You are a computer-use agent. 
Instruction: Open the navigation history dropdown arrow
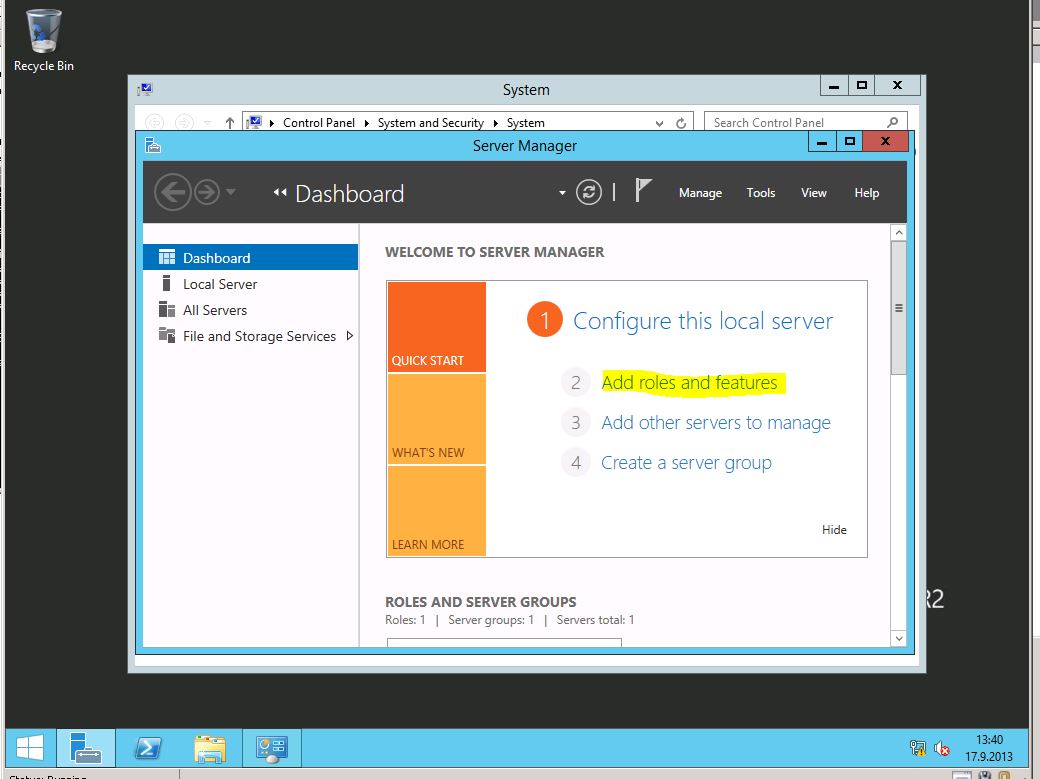[x=231, y=192]
